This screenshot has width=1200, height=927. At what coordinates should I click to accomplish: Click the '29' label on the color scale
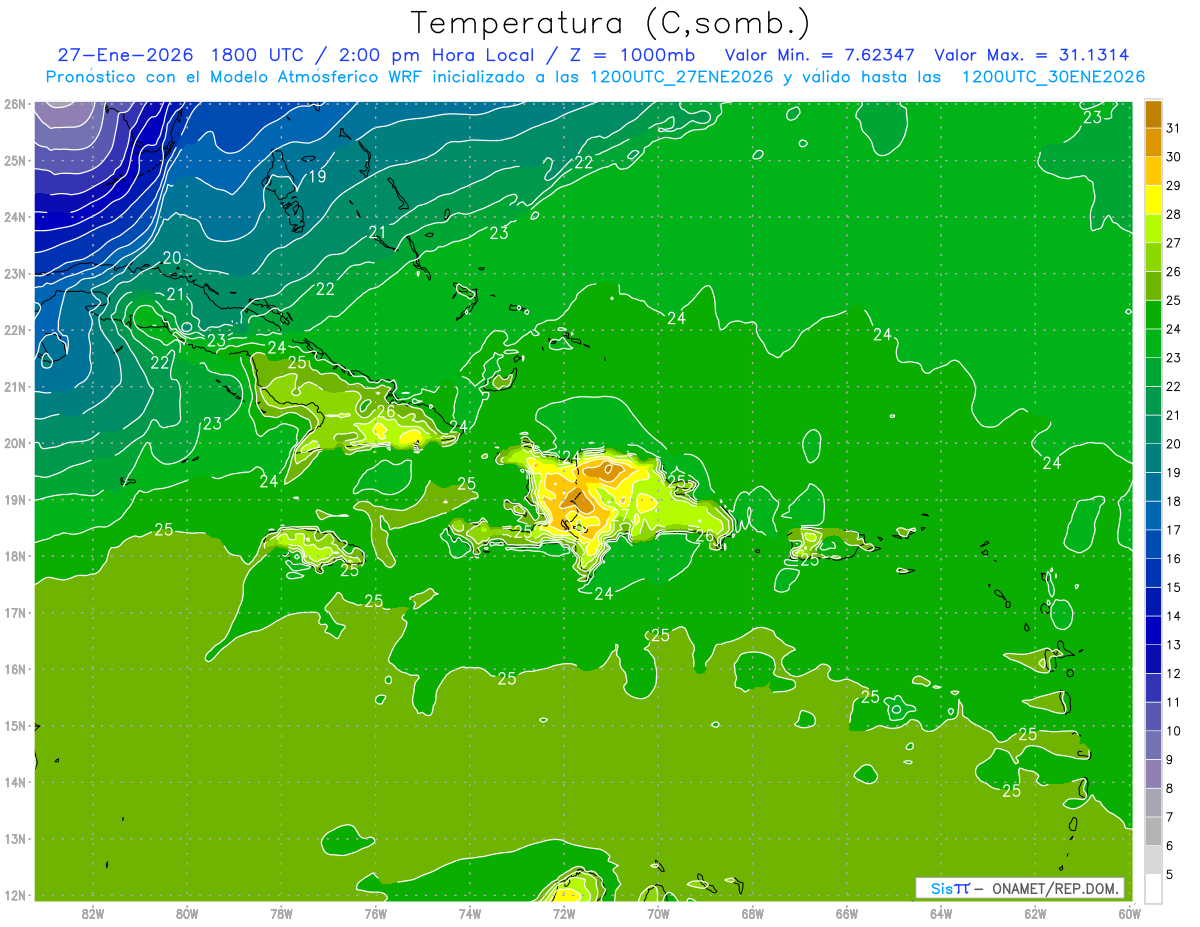coord(1173,185)
